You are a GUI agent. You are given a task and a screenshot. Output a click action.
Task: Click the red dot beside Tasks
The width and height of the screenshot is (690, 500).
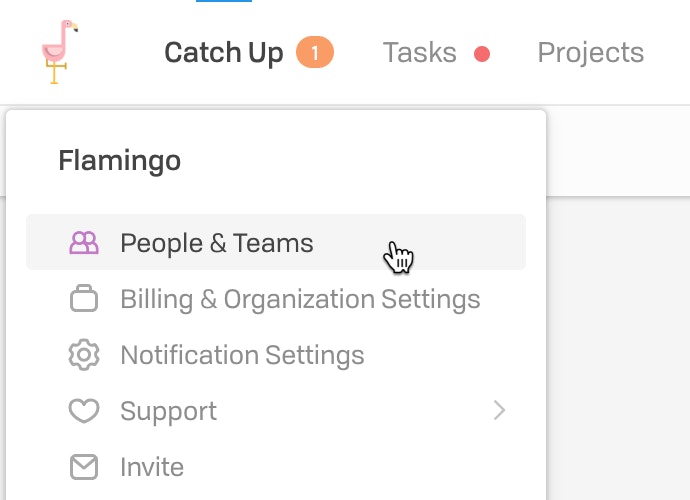(x=482, y=54)
